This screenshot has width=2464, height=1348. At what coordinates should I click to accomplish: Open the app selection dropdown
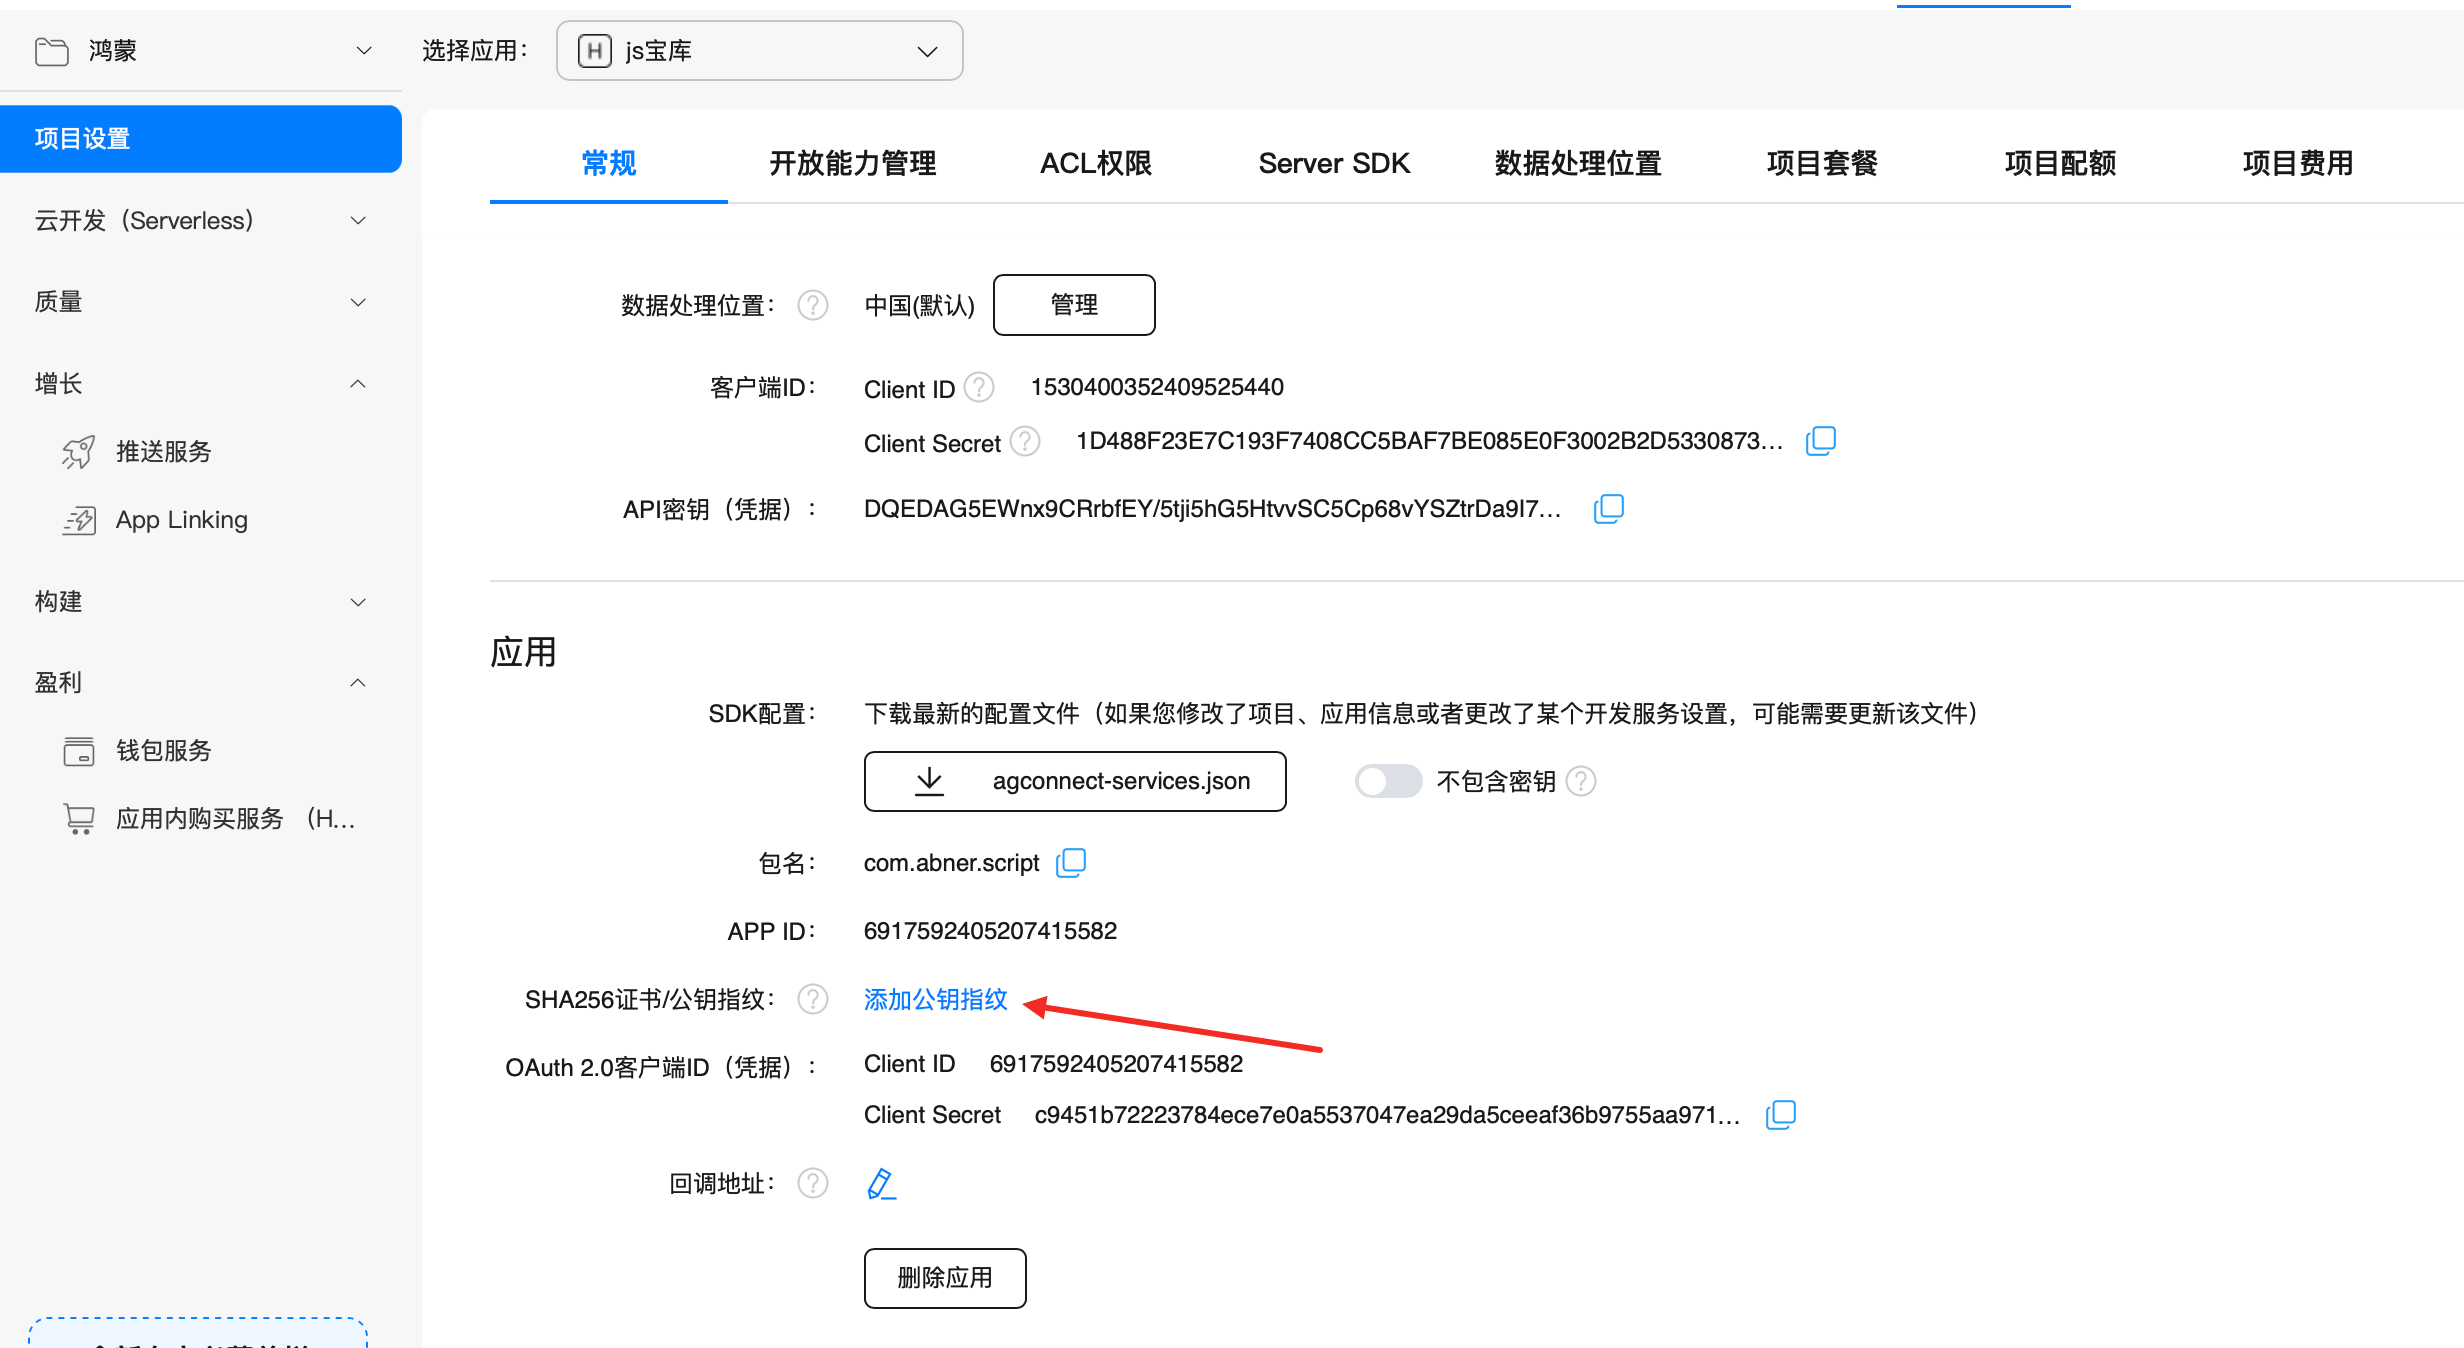760,51
